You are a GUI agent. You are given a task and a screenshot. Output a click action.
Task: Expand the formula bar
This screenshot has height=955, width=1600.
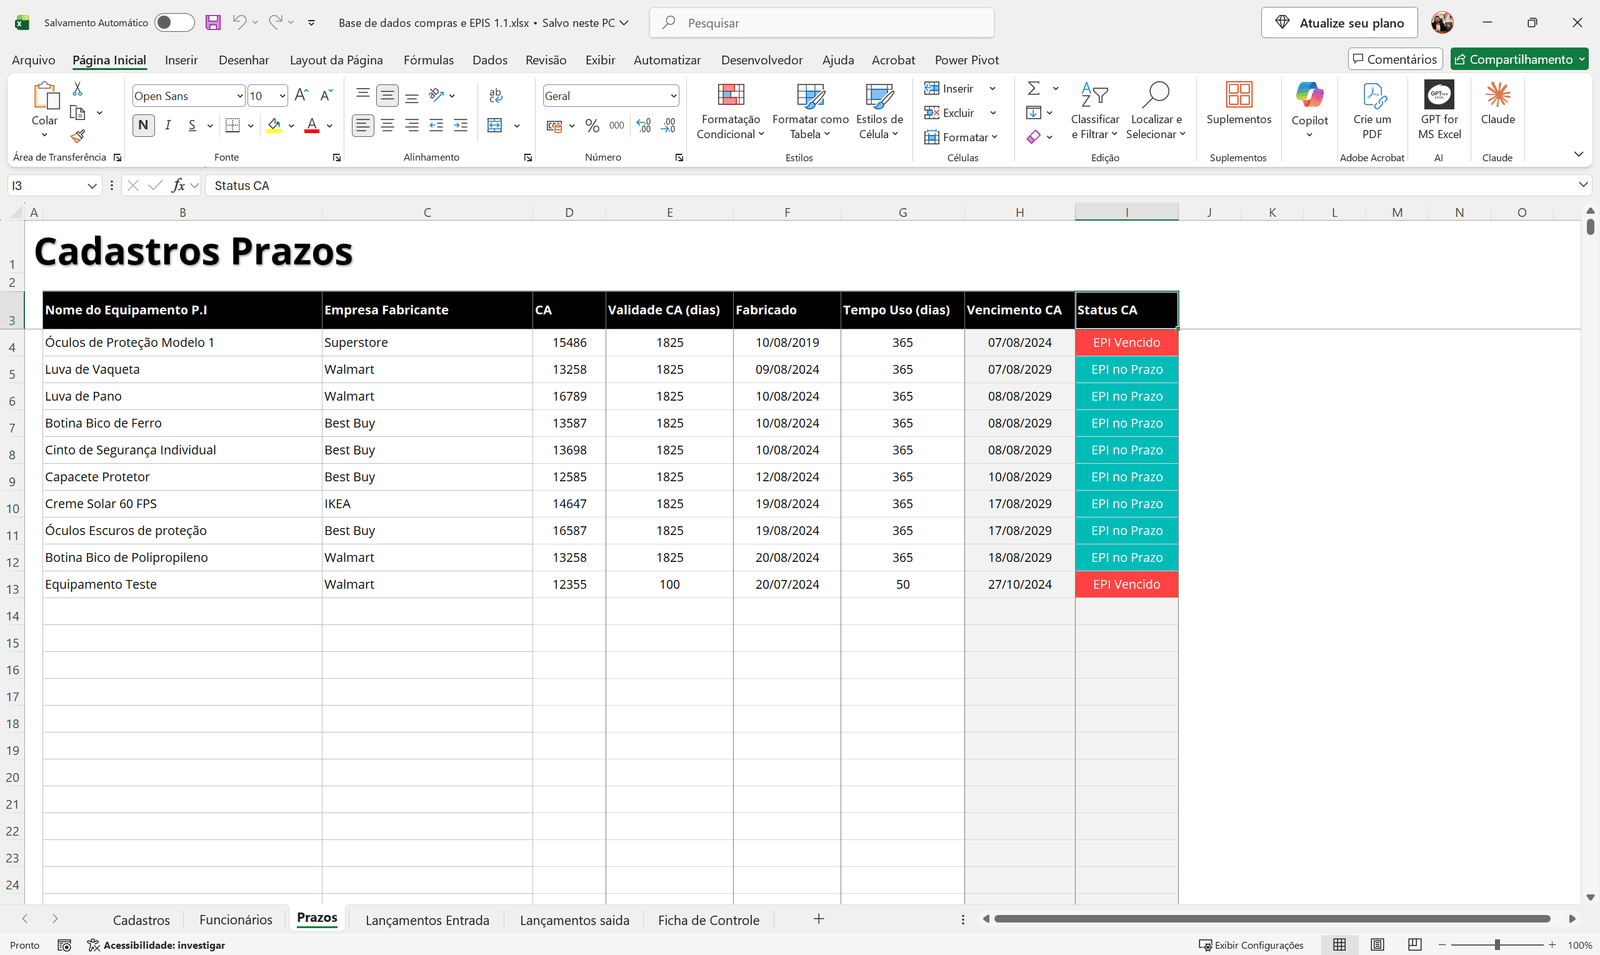(1583, 185)
